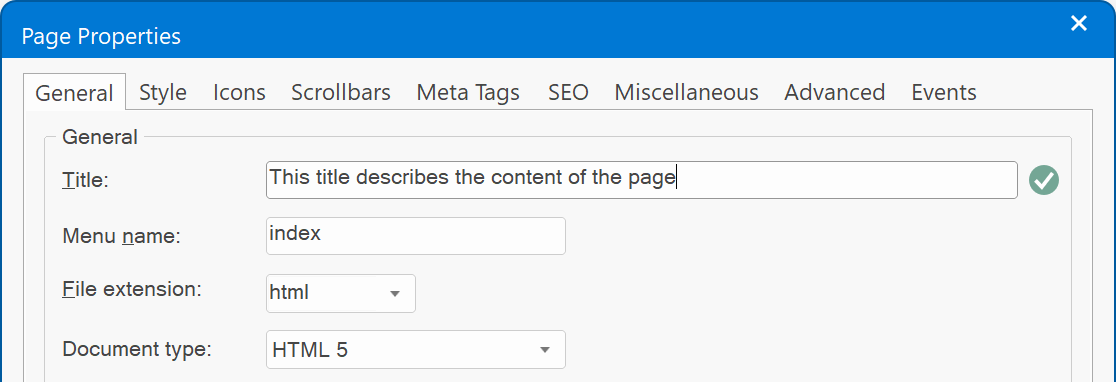1116x382 pixels.
Task: Switch to the Style tab
Action: point(163,92)
